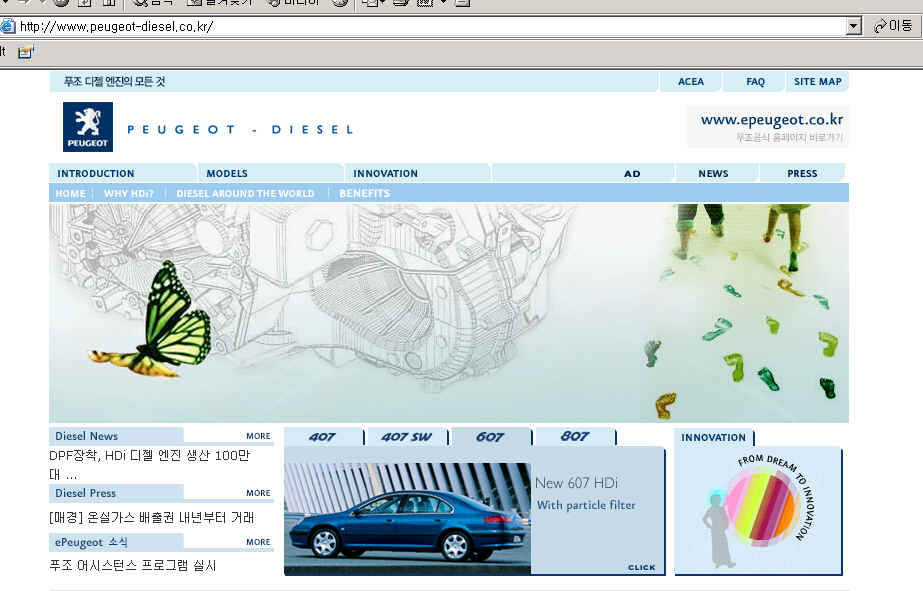The image size is (923, 591).
Task: Click the links bar shortcut icon
Action: (25, 51)
